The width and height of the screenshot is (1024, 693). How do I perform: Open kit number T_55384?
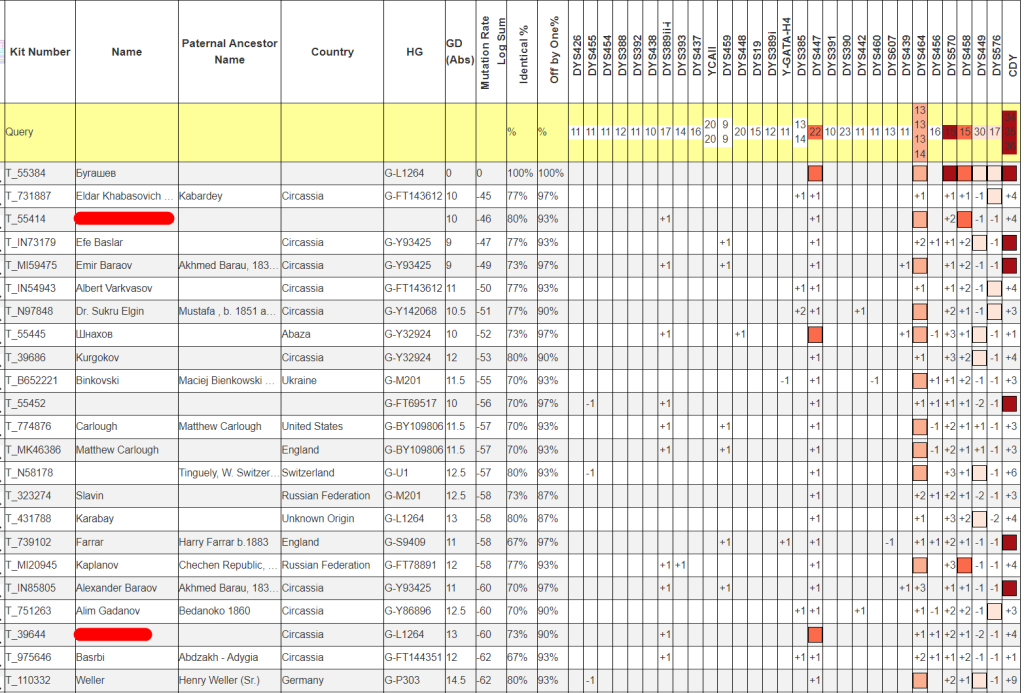tap(27, 173)
